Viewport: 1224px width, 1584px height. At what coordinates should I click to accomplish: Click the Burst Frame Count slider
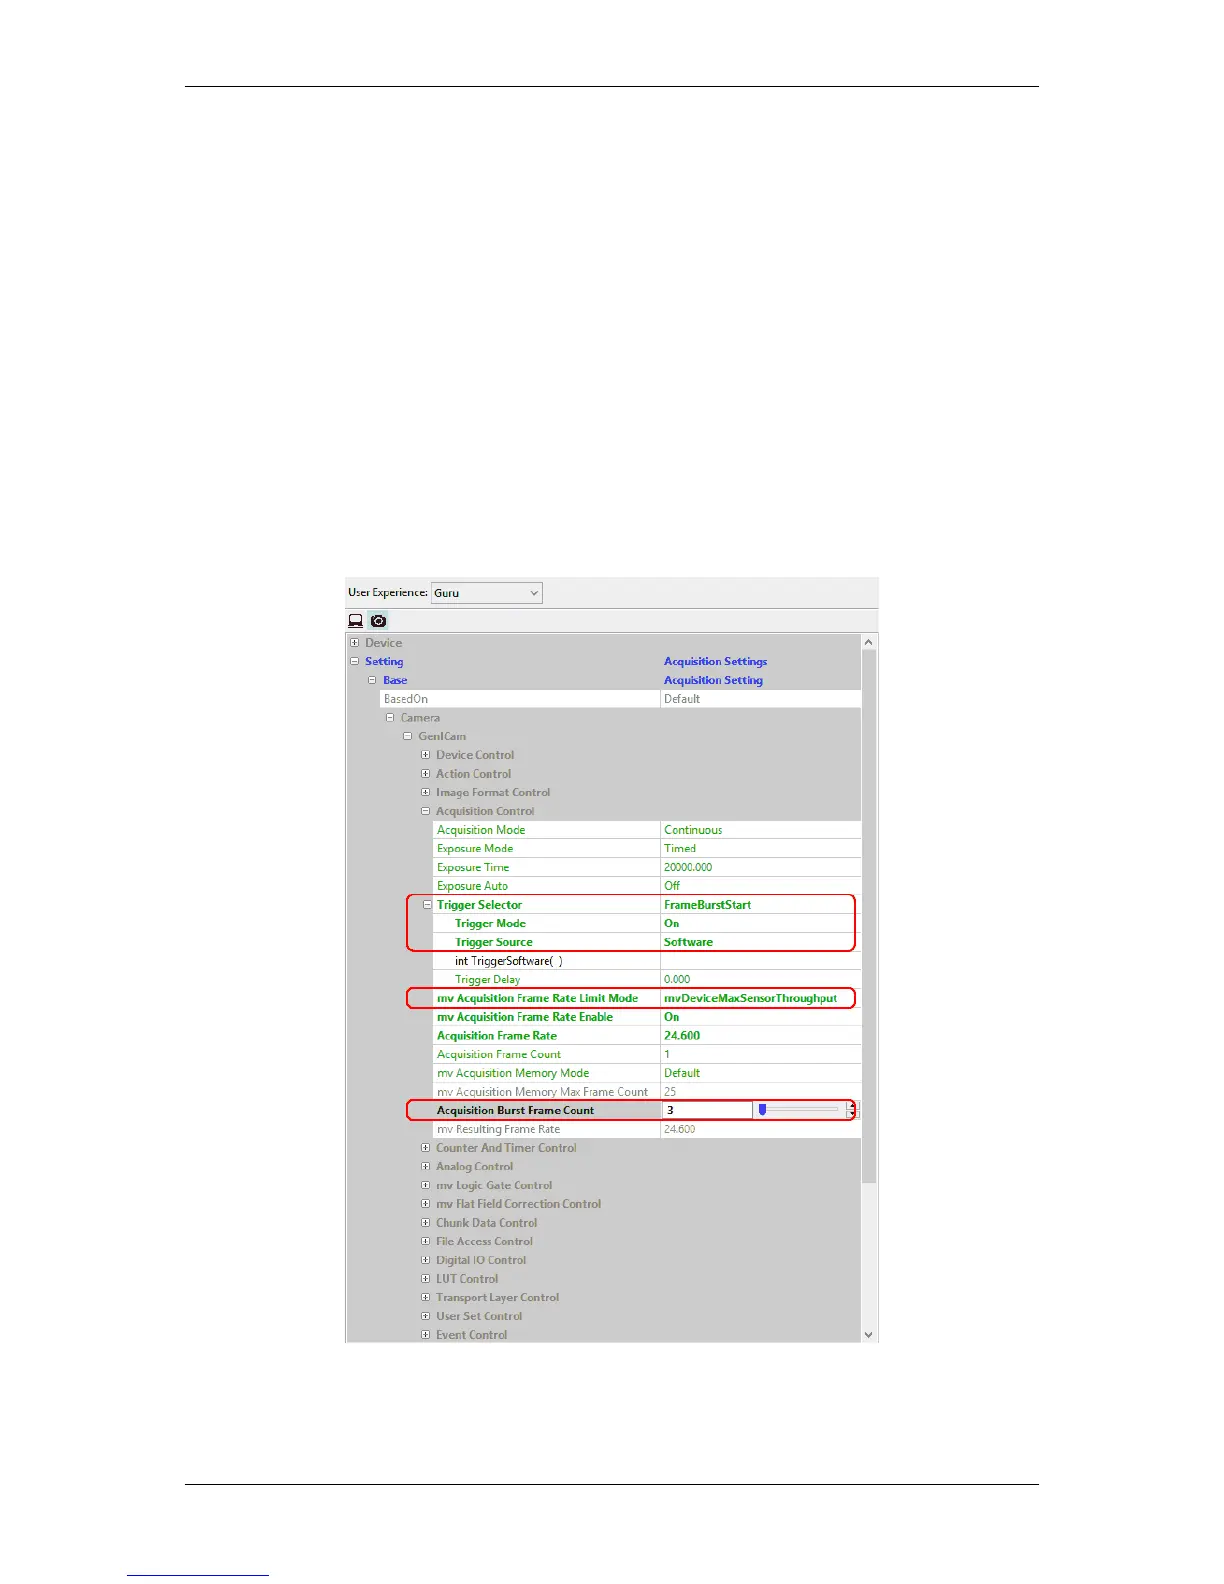(x=798, y=1110)
